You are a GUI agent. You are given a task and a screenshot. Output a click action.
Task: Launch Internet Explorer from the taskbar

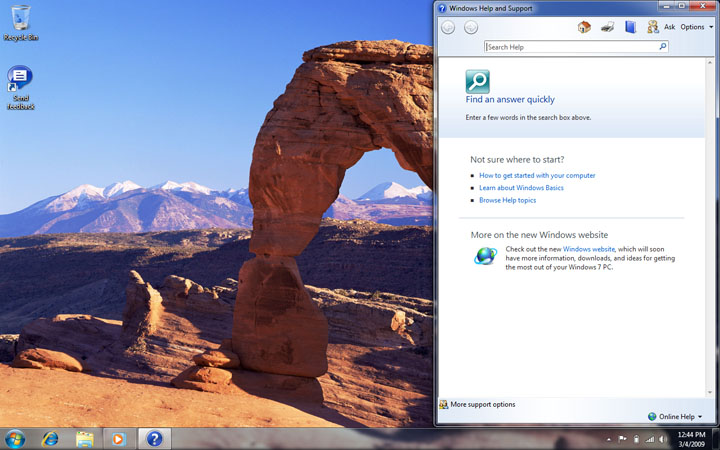coord(50,439)
